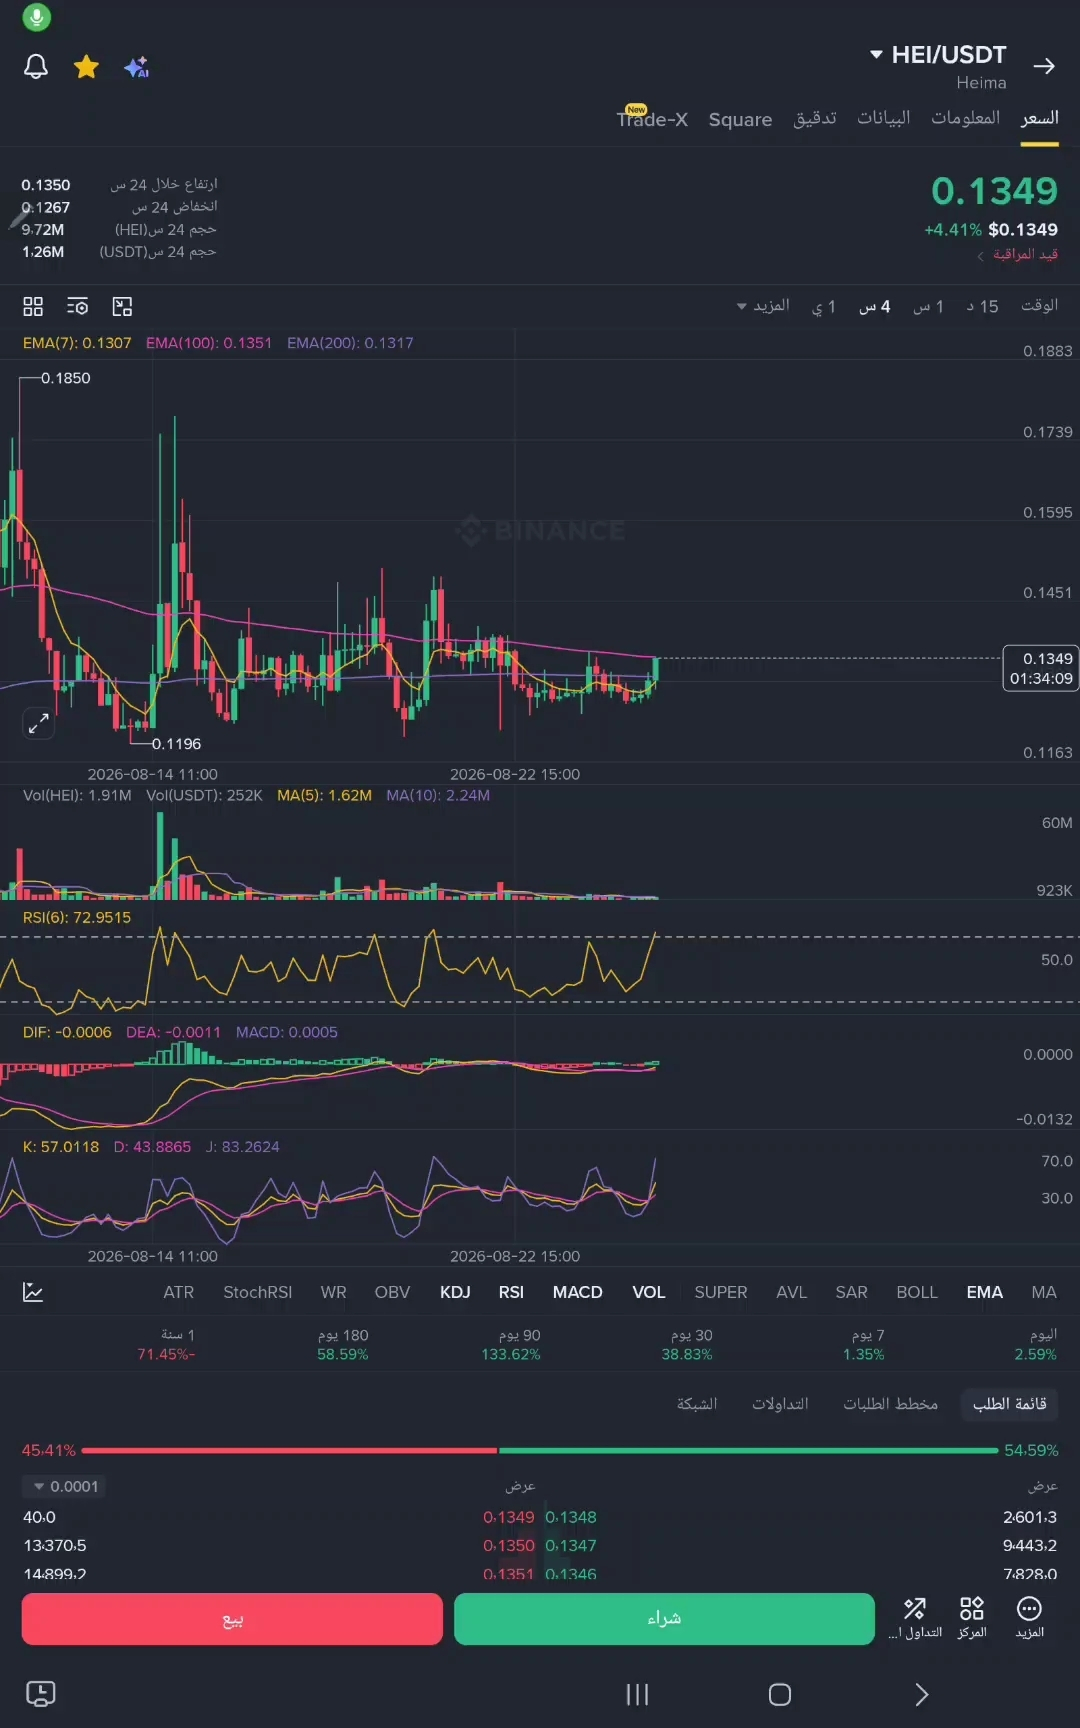Screen dimensions: 1080x1728
Task: Open the مخطط الطلبات depth chart tab
Action: [x=891, y=1404]
